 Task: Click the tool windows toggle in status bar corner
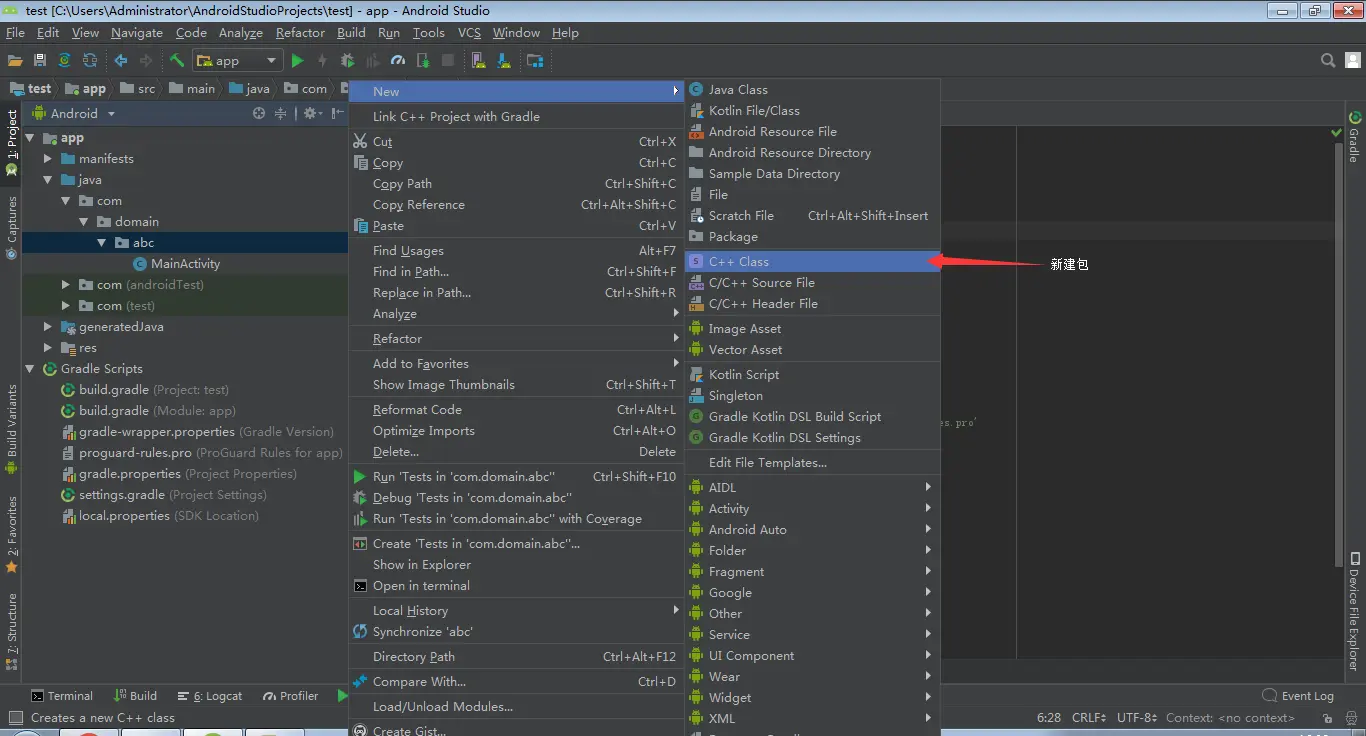(x=15, y=717)
